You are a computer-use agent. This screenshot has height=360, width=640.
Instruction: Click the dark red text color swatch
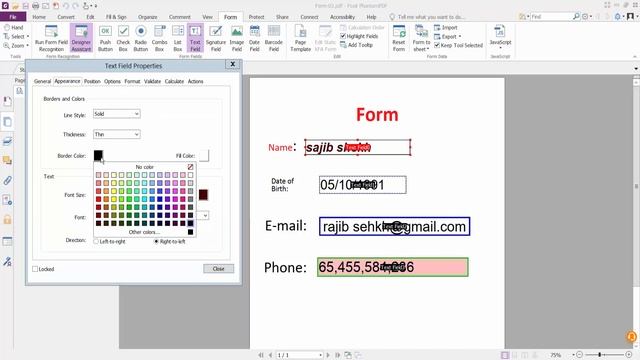click(x=203, y=195)
